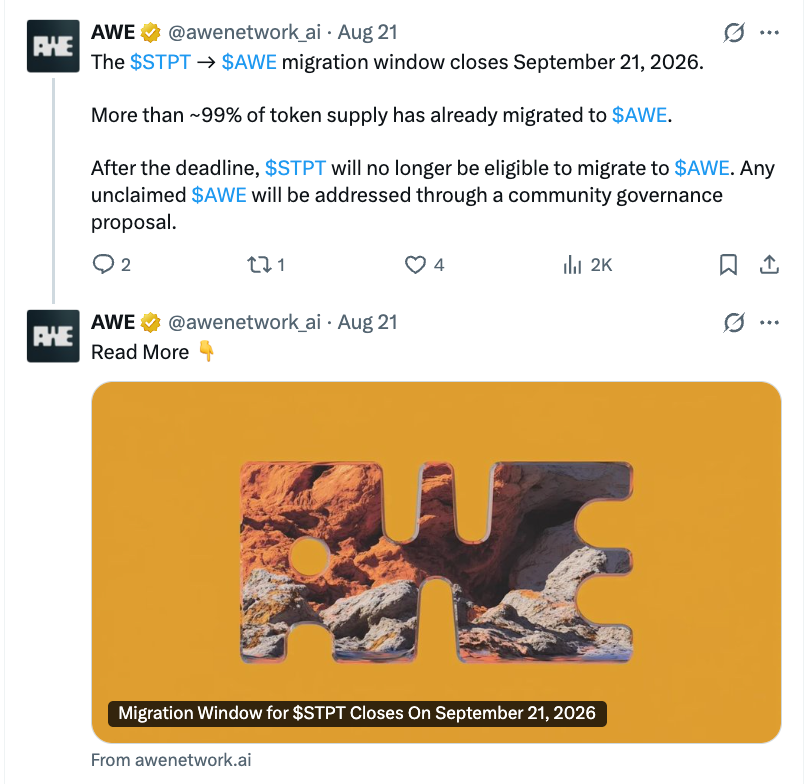Open three-dot more menu on first tweet
This screenshot has height=784, width=806.
(x=770, y=33)
